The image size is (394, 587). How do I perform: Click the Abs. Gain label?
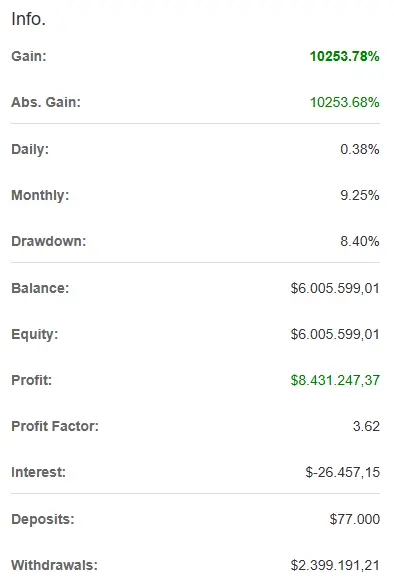[x=46, y=102]
